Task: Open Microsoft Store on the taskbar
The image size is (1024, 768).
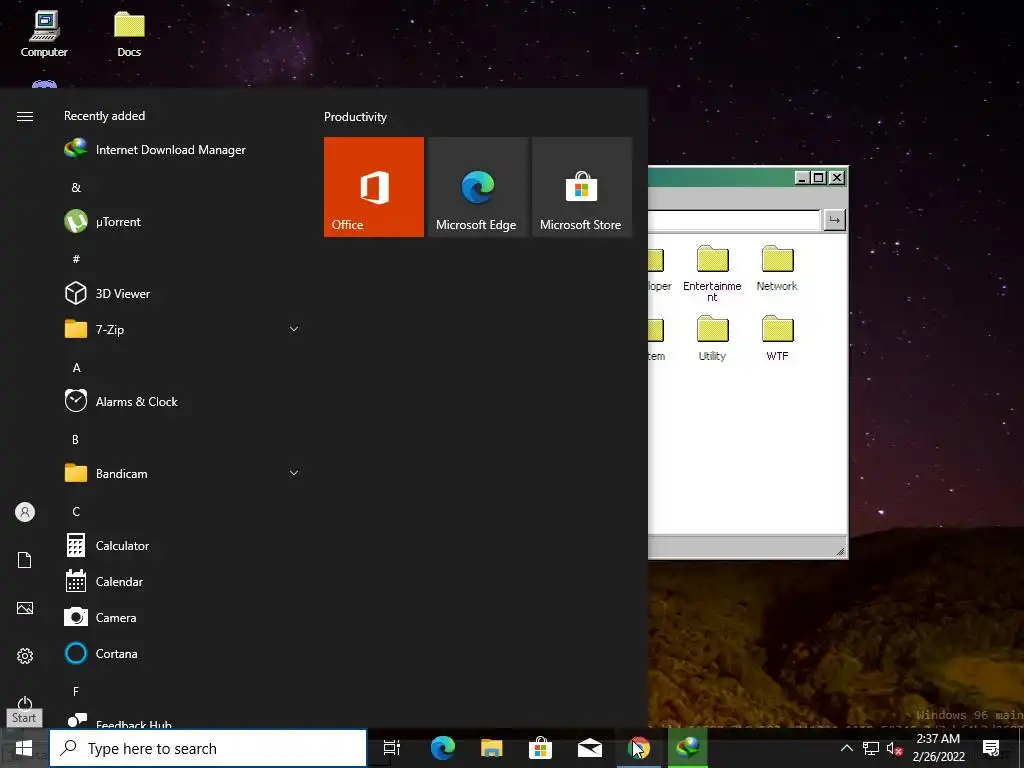Action: coord(541,748)
